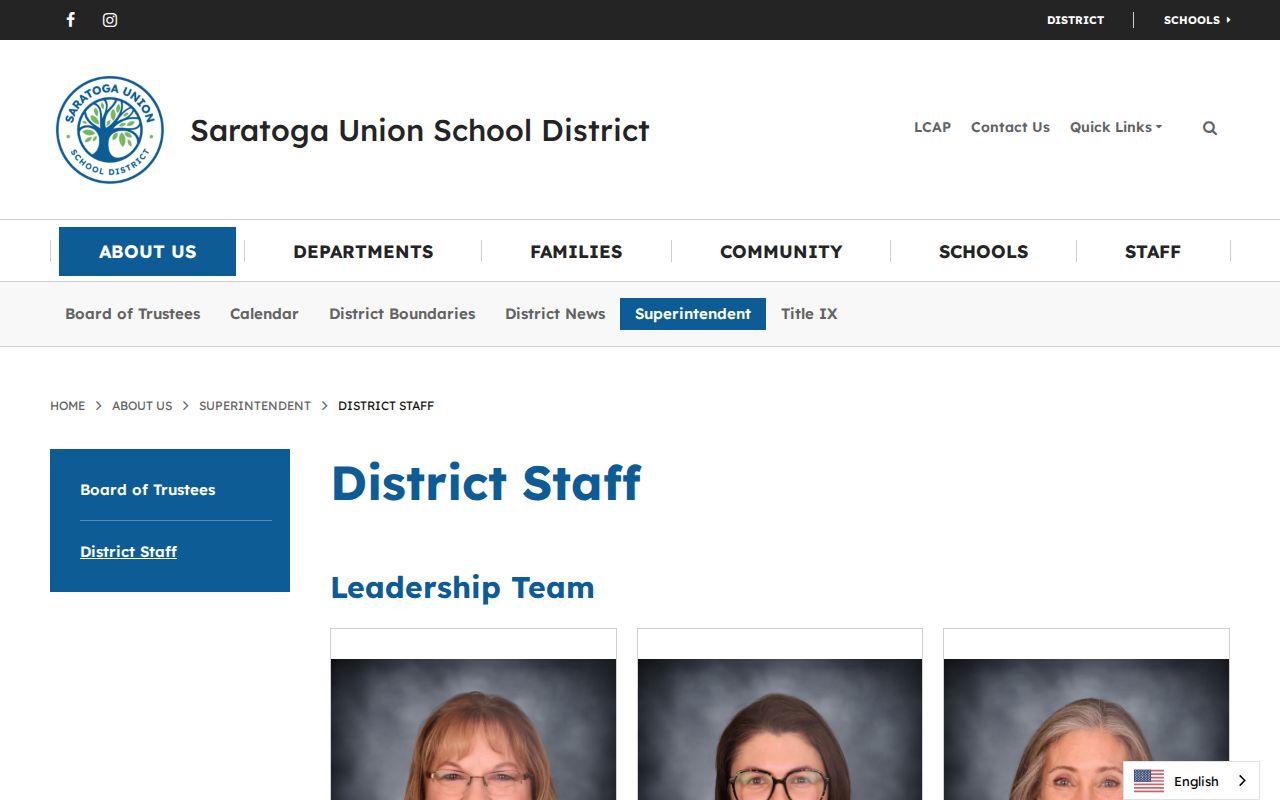Open the Quick Links dropdown

tap(1116, 127)
